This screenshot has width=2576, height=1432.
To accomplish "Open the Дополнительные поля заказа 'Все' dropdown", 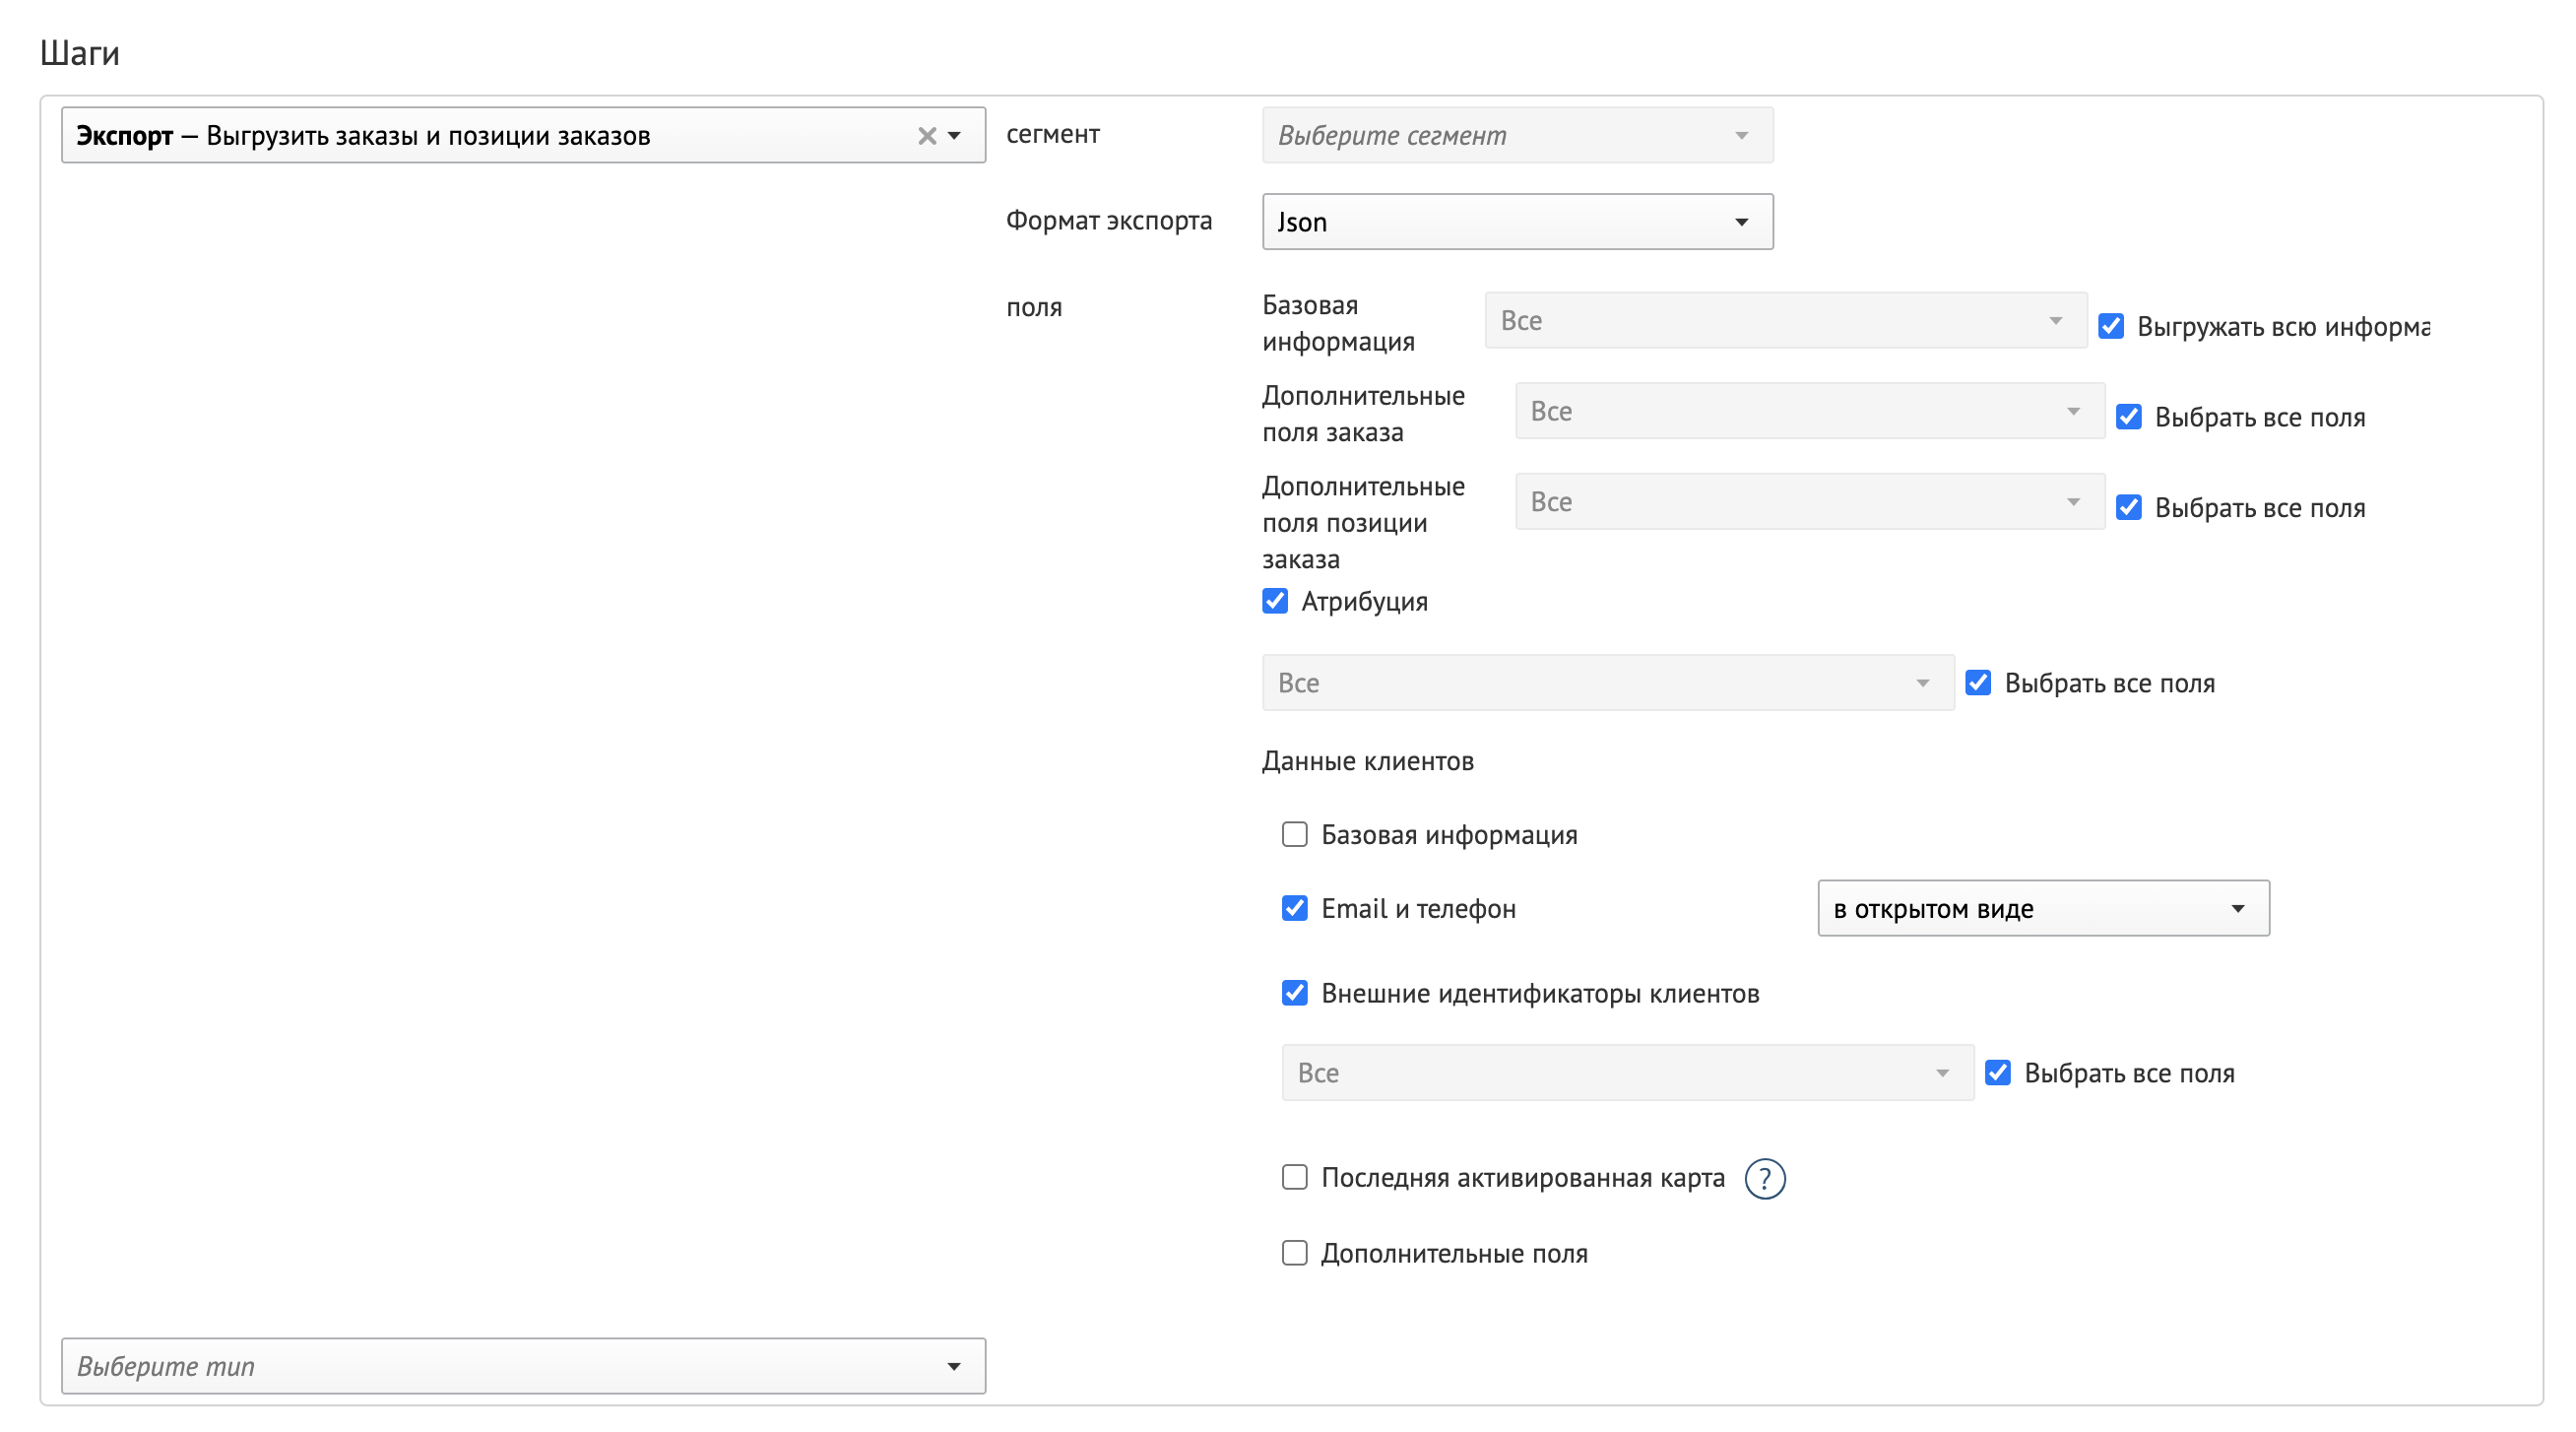I will (1809, 411).
